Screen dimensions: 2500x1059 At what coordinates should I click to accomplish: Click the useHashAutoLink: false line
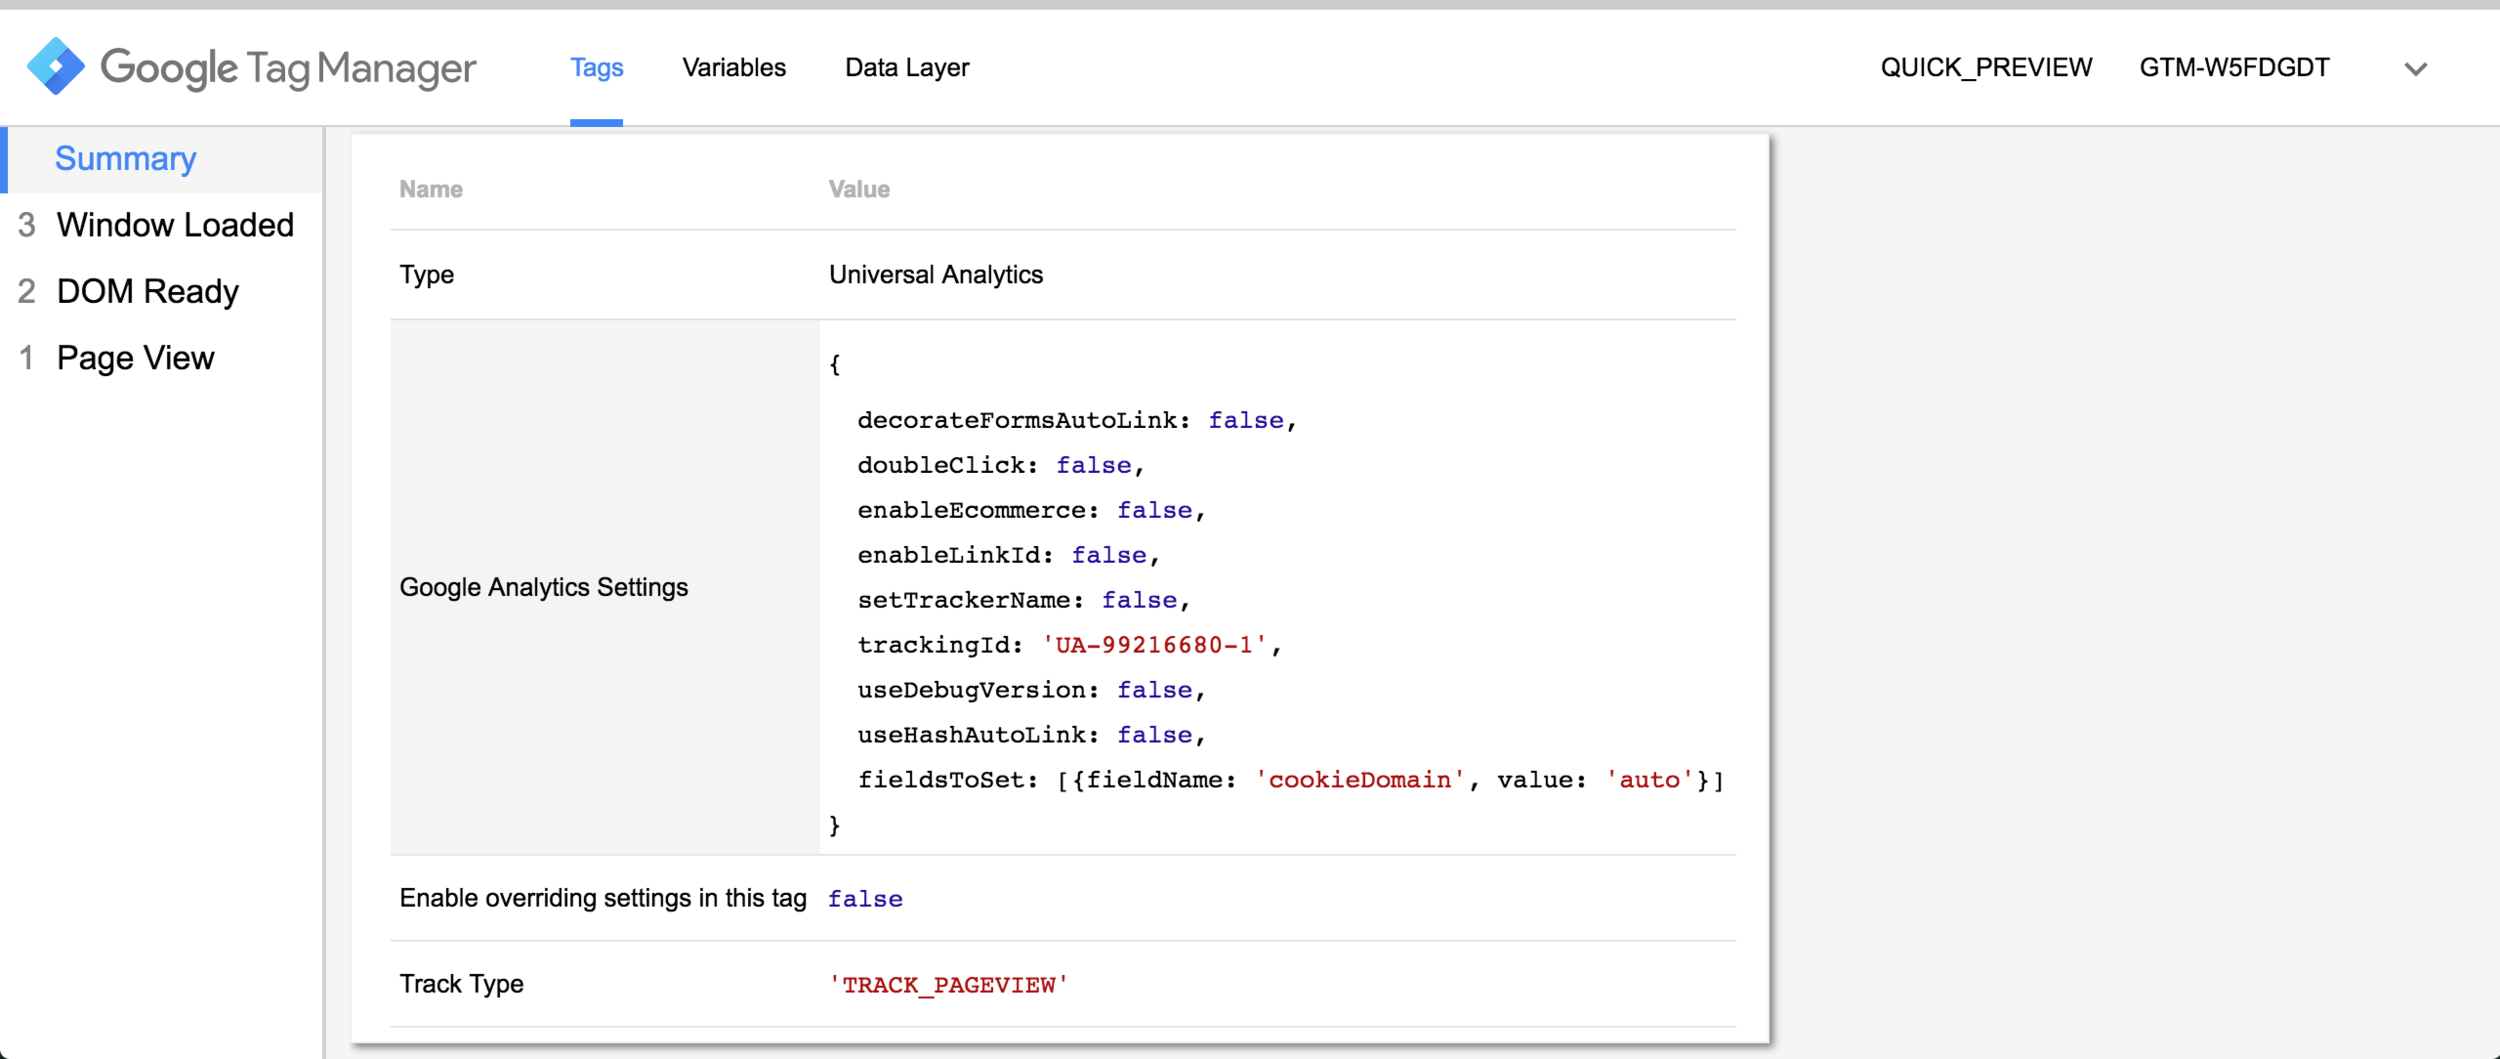[1031, 735]
